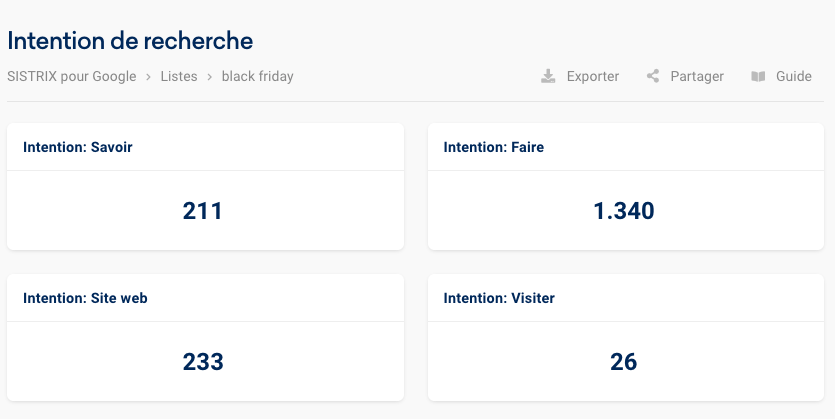Go to SISTRIX pour Google breadcrumb

pyautogui.click(x=71, y=76)
